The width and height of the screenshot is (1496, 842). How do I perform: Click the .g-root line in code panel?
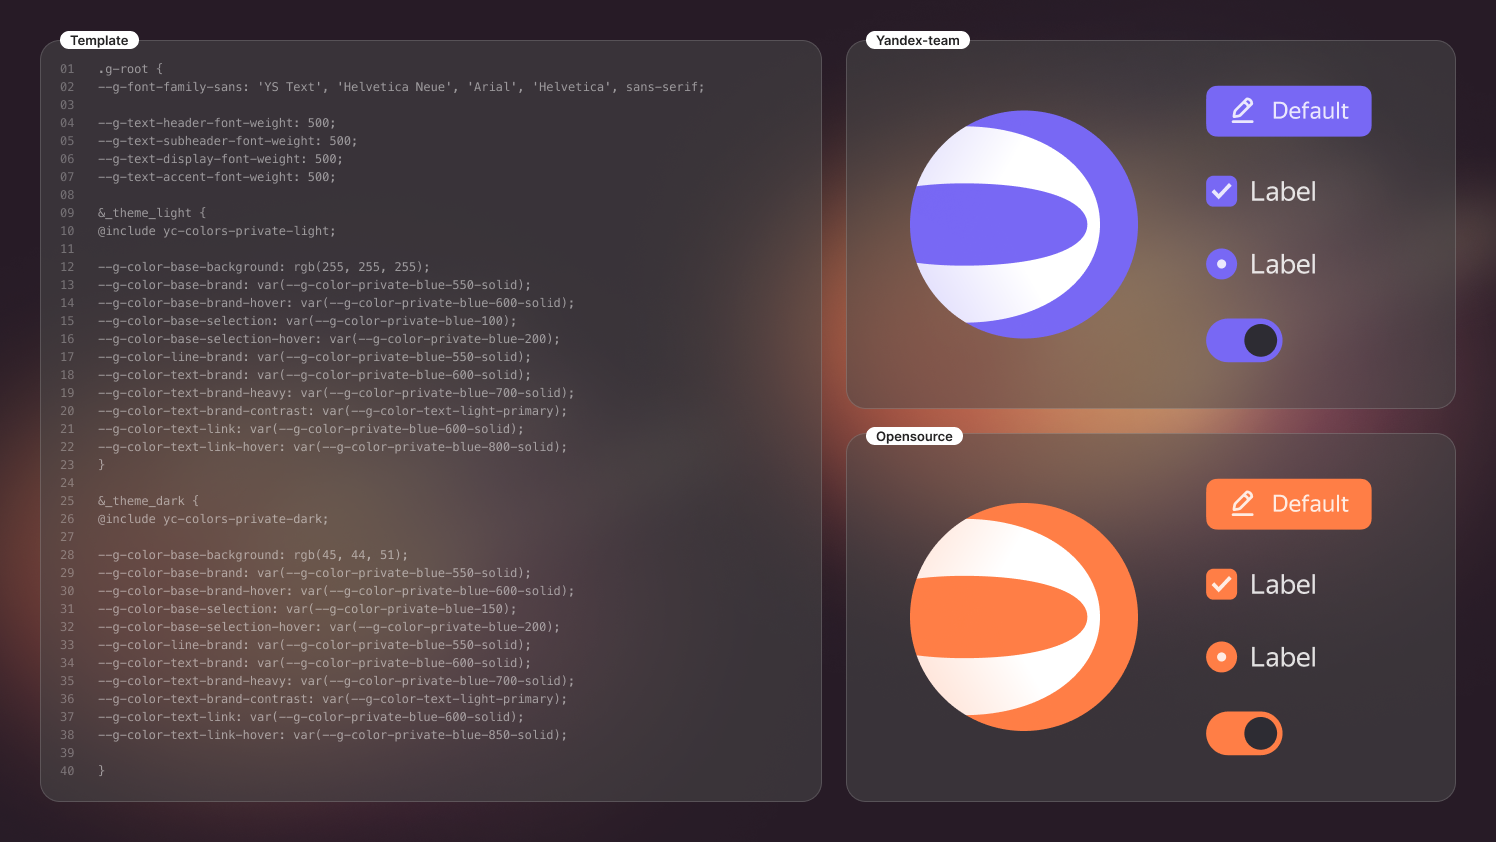pyautogui.click(x=130, y=69)
